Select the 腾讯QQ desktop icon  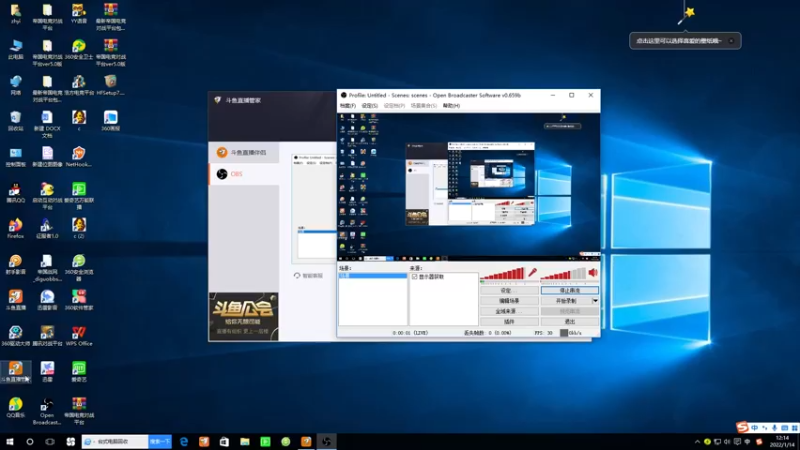15,193
